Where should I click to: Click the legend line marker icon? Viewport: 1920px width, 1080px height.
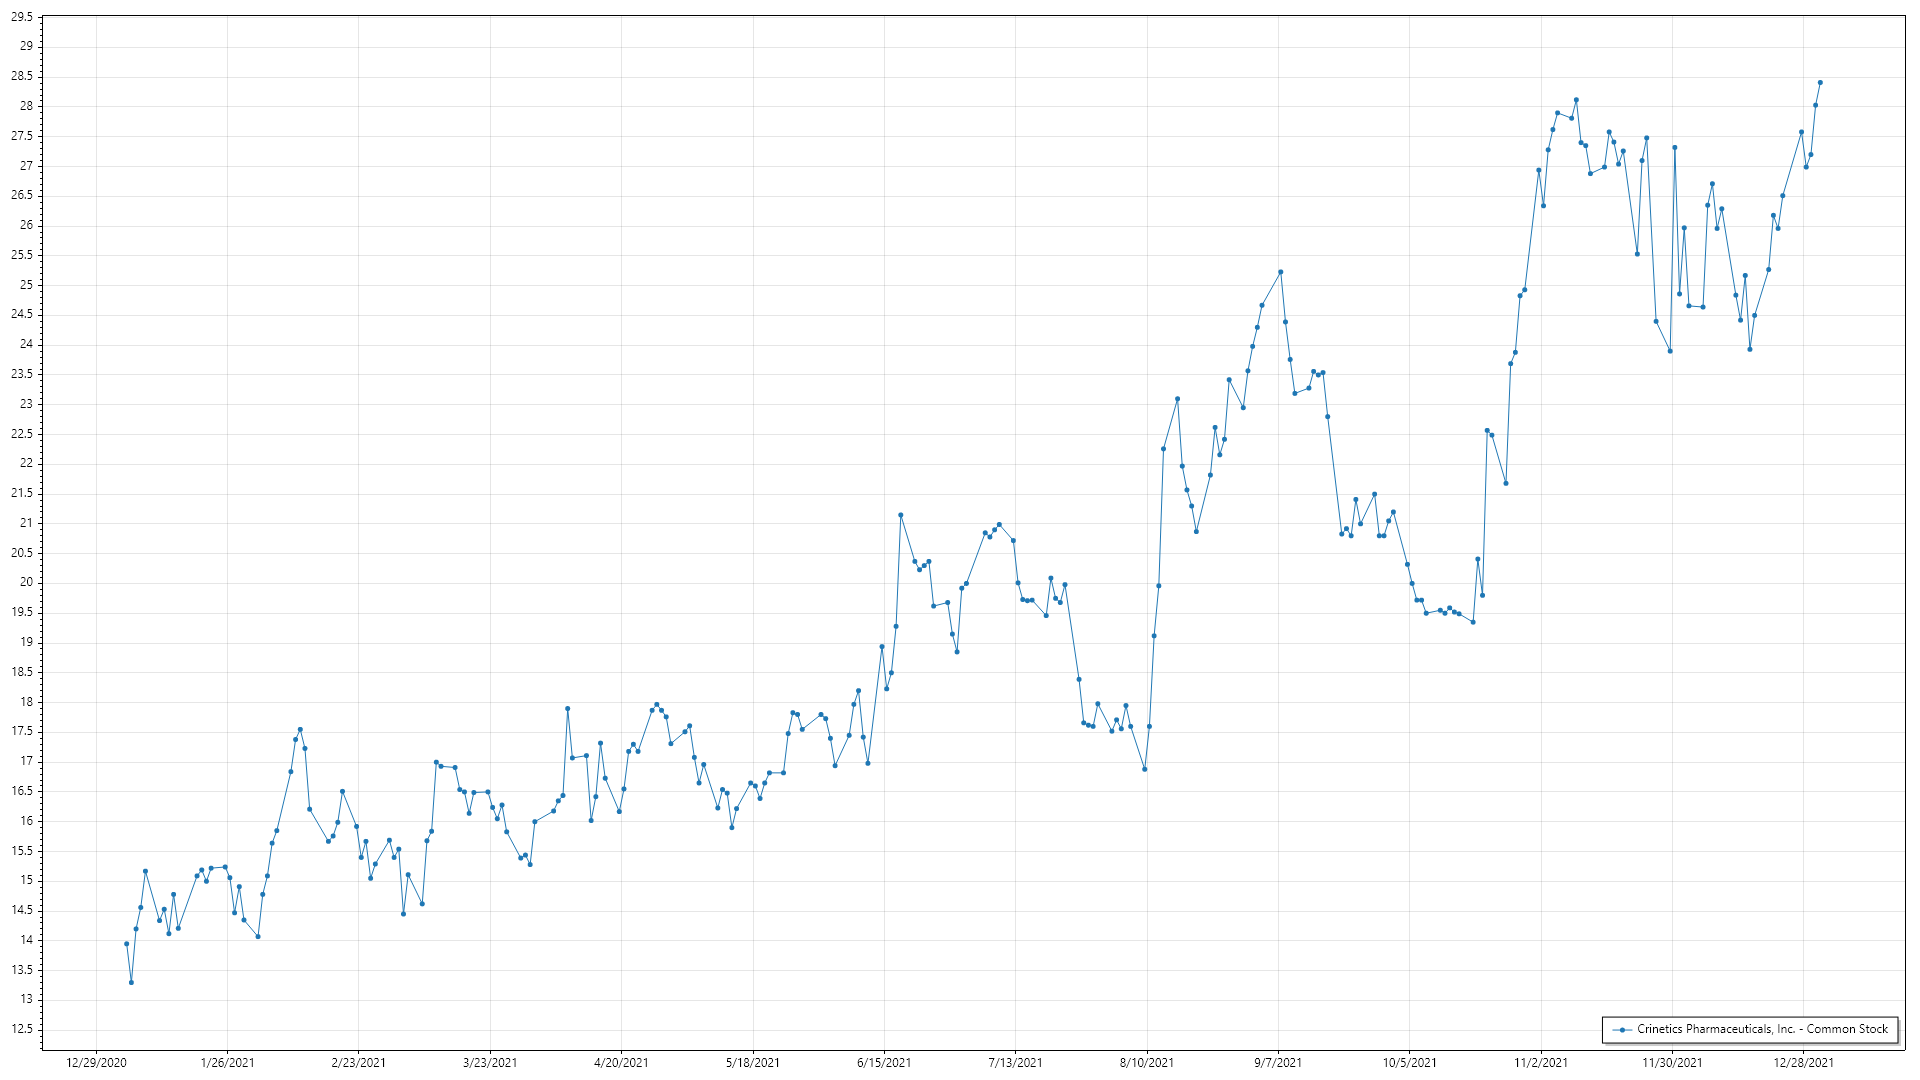[1621, 1029]
